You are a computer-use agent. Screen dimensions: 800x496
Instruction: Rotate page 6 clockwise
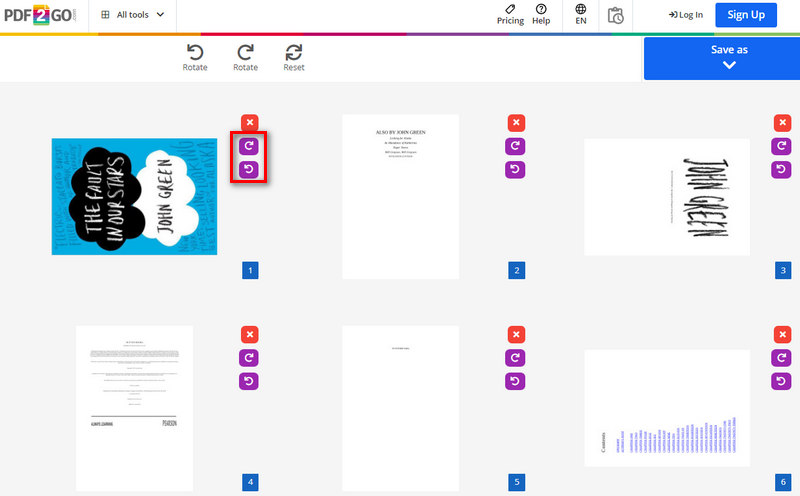click(782, 358)
